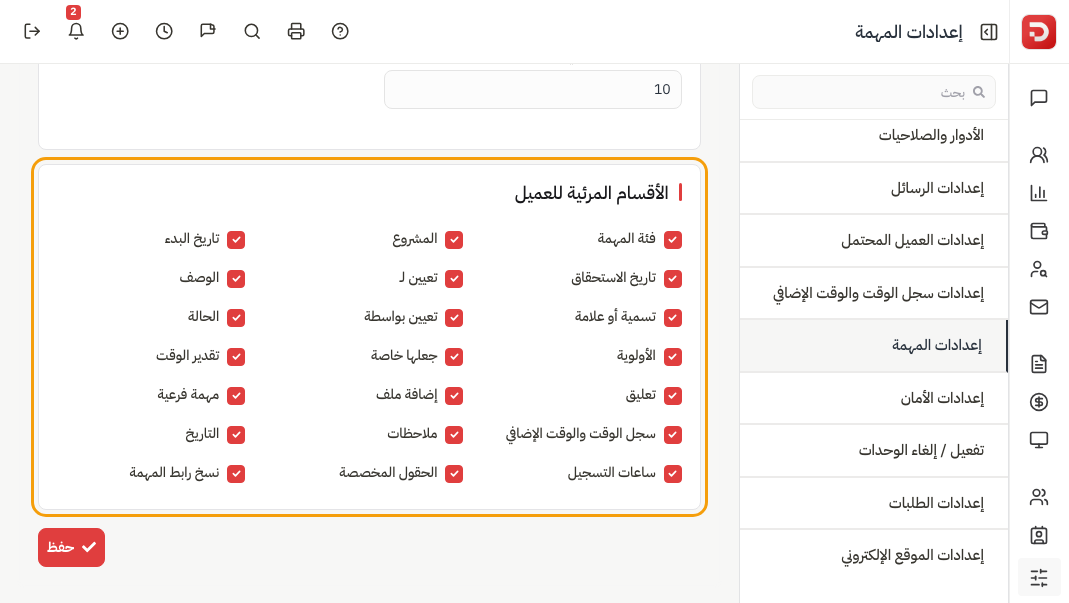Open the sticky notes icon
The width and height of the screenshot is (1069, 603).
click(208, 31)
